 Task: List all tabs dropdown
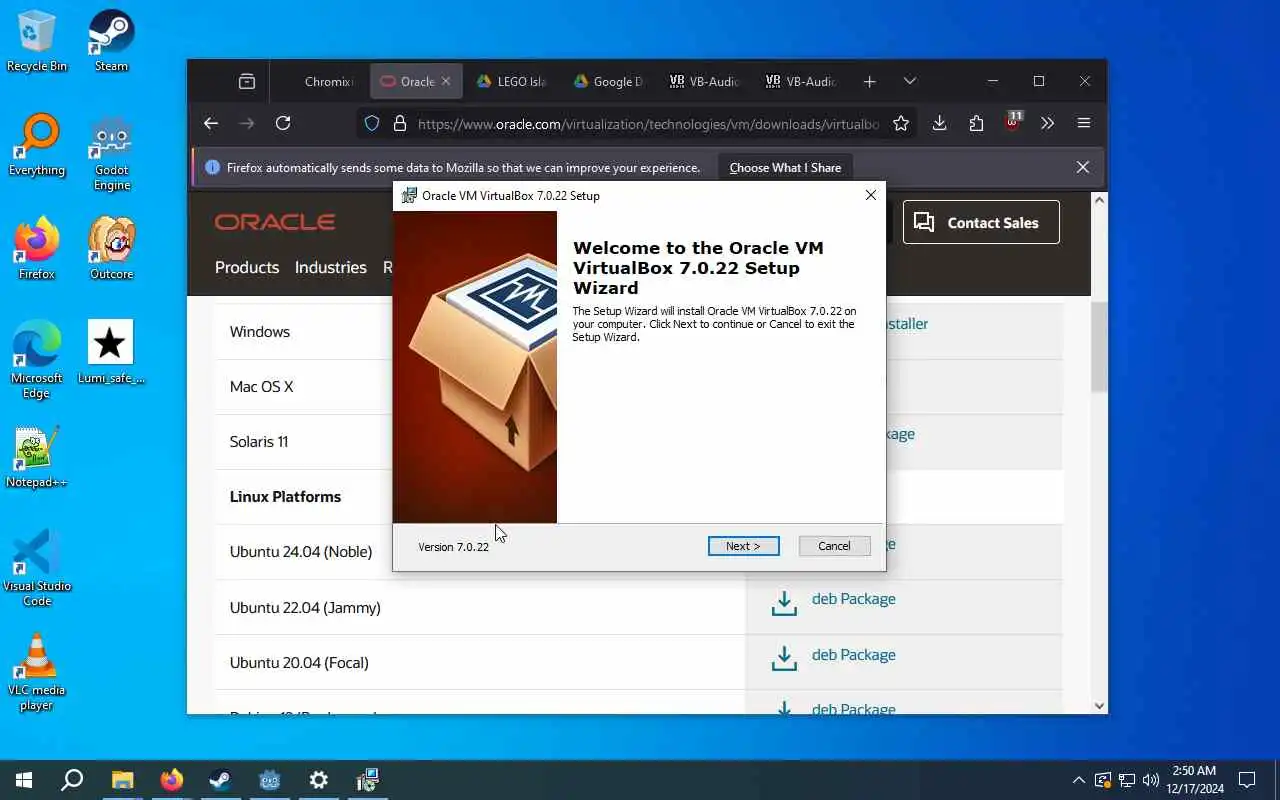(909, 81)
